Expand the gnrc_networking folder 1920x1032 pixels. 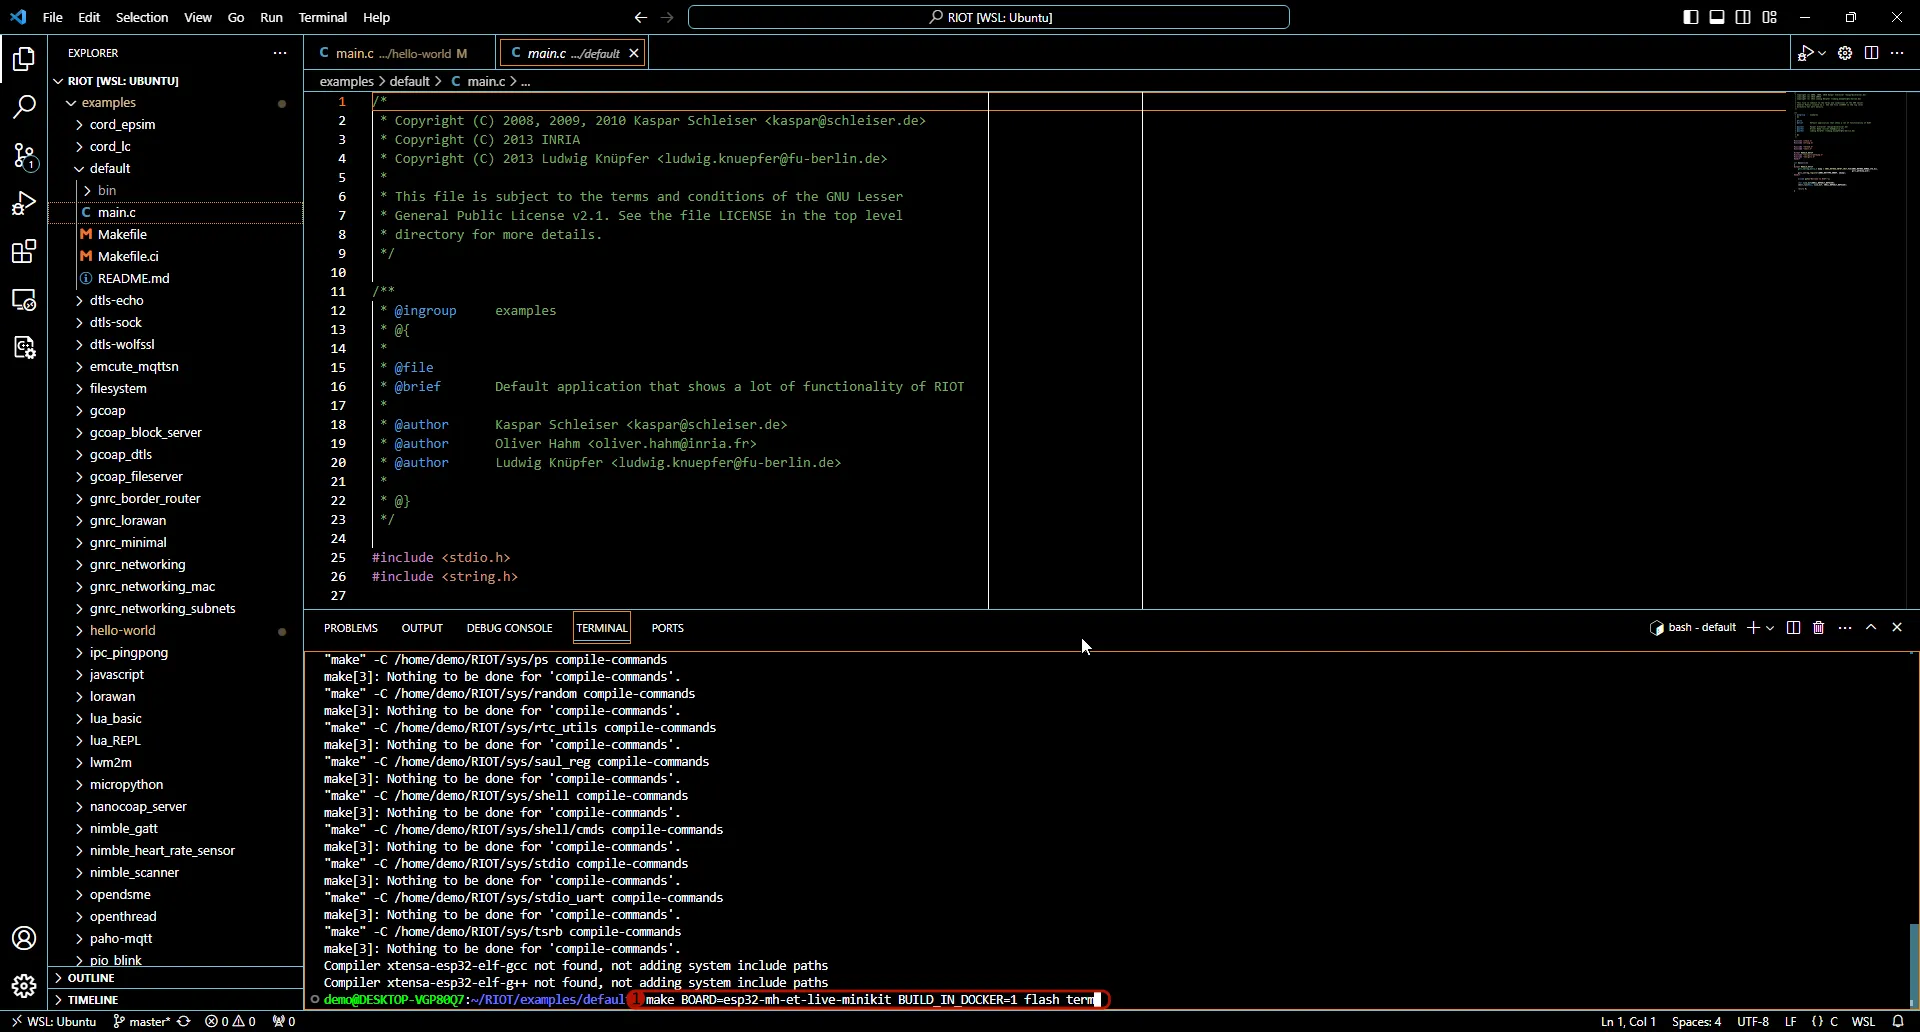(138, 564)
